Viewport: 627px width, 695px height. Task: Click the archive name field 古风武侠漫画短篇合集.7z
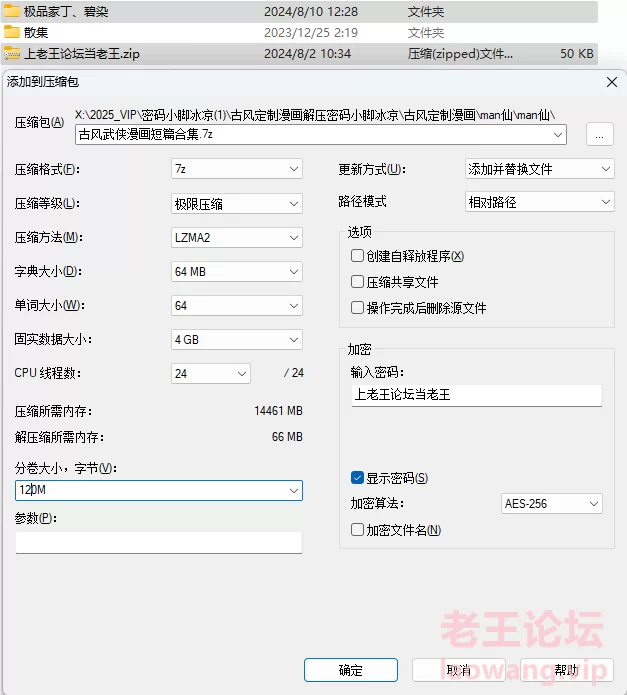point(321,134)
